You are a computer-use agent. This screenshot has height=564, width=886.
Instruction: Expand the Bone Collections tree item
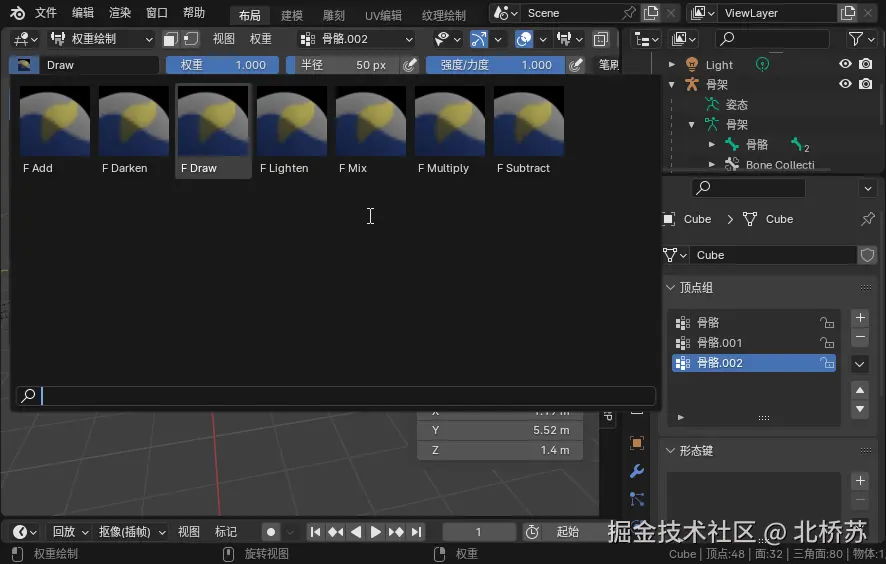point(712,165)
